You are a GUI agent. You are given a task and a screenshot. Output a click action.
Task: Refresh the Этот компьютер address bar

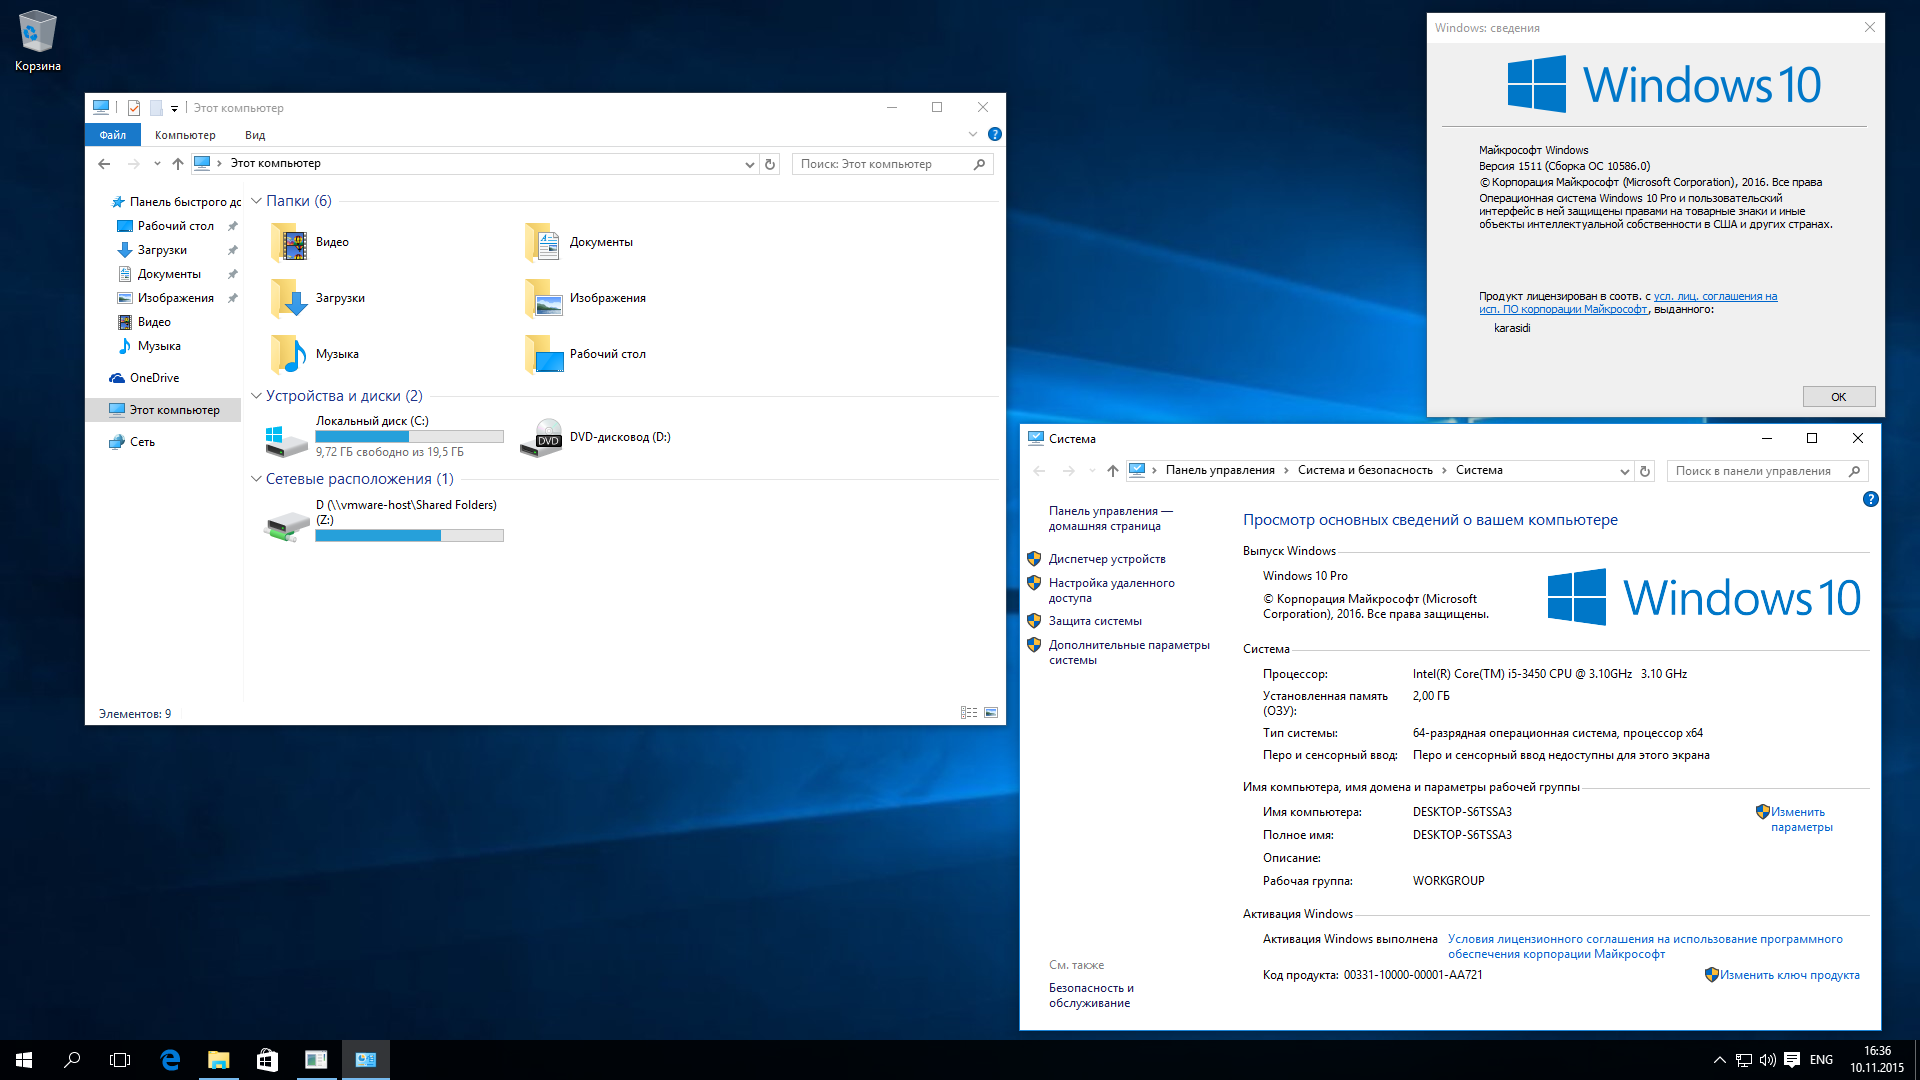coord(770,164)
